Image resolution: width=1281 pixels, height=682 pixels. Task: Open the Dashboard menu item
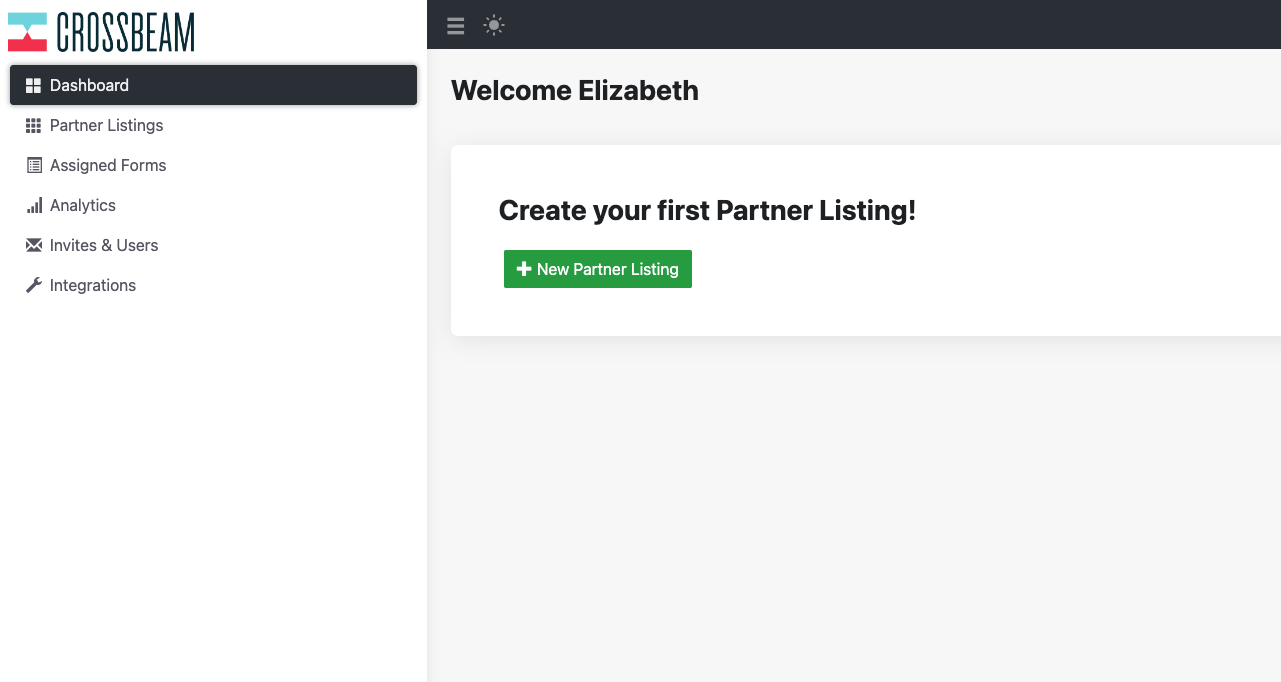pos(213,85)
